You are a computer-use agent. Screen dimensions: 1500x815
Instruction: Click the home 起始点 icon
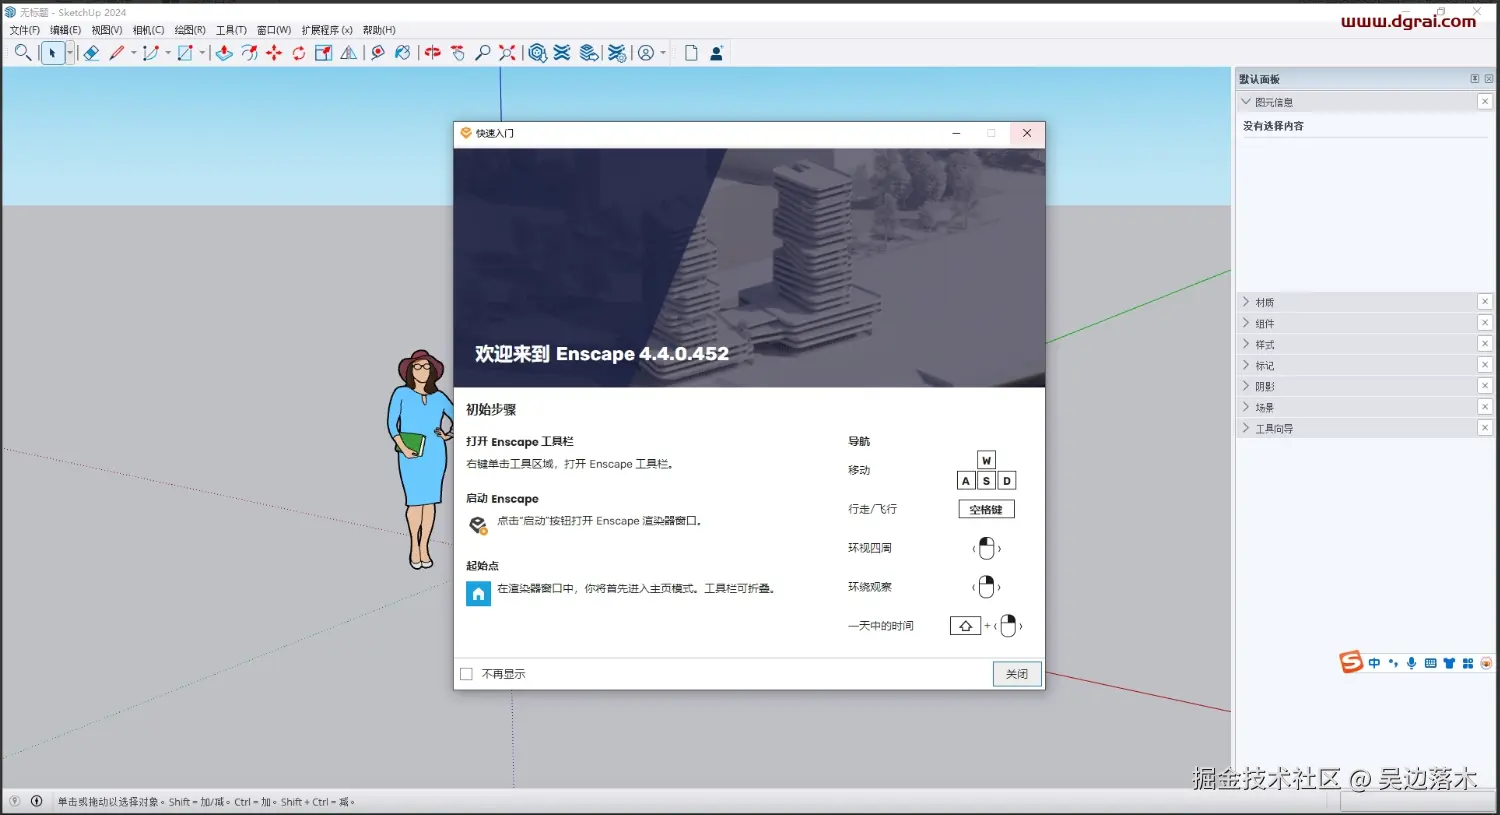pyautogui.click(x=478, y=594)
